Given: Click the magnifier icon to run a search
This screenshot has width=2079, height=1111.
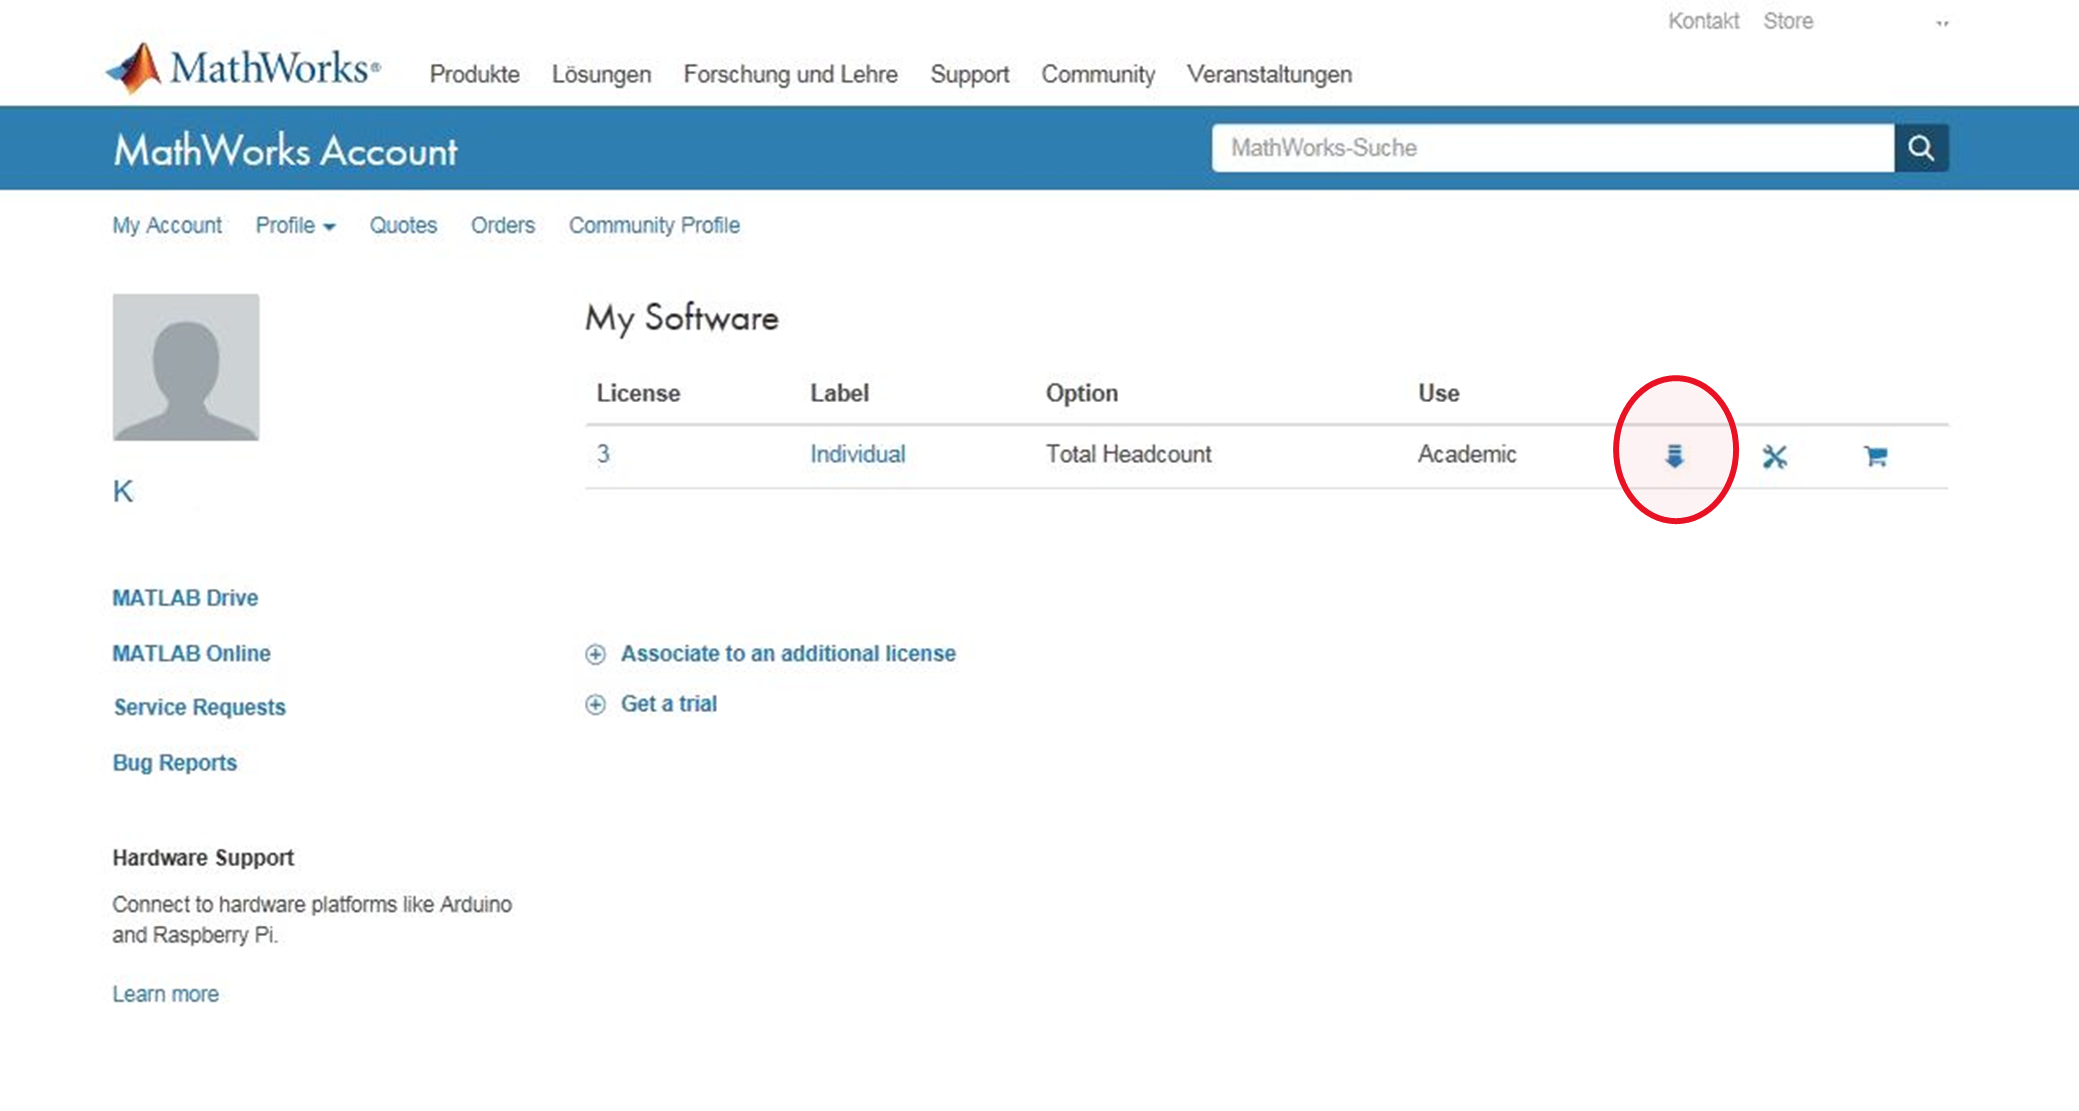Looking at the screenshot, I should click(x=1920, y=147).
